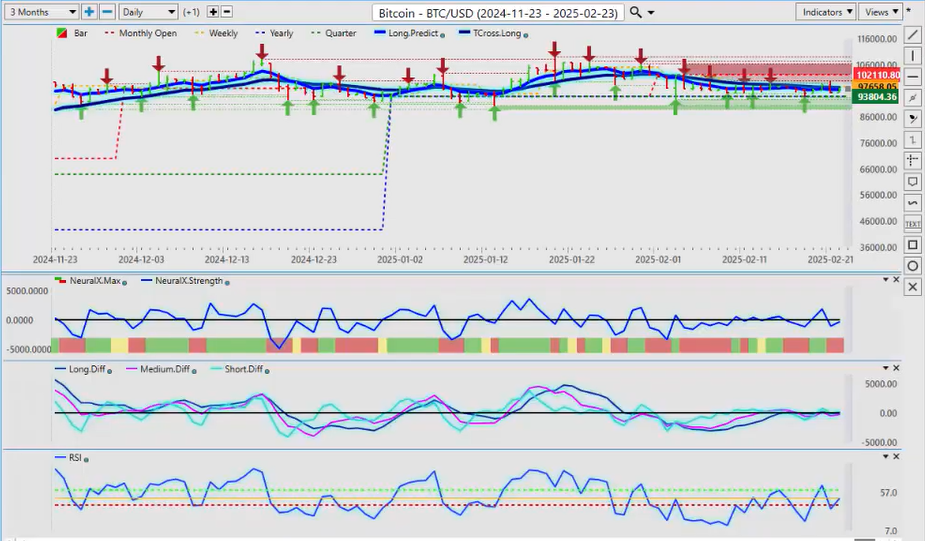Click the RSI settings dot
The height and width of the screenshot is (541, 925).
[x=86, y=460]
